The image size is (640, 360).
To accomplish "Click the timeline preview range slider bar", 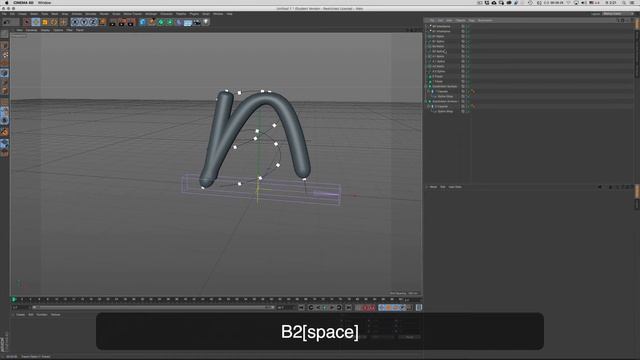I will pos(153,307).
